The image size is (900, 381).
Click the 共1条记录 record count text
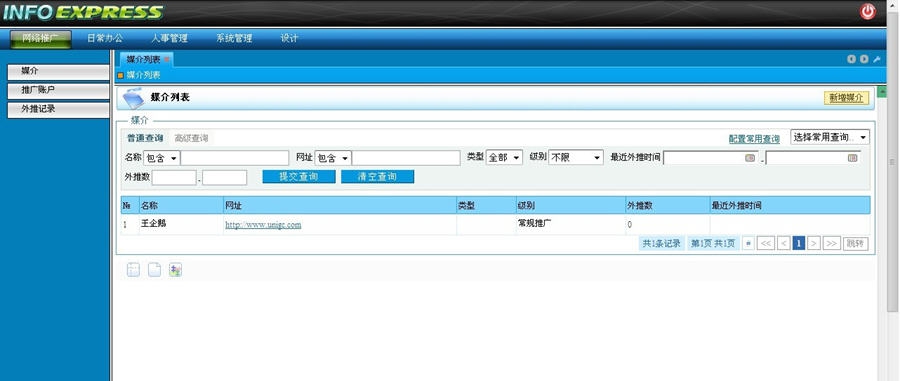[661, 243]
